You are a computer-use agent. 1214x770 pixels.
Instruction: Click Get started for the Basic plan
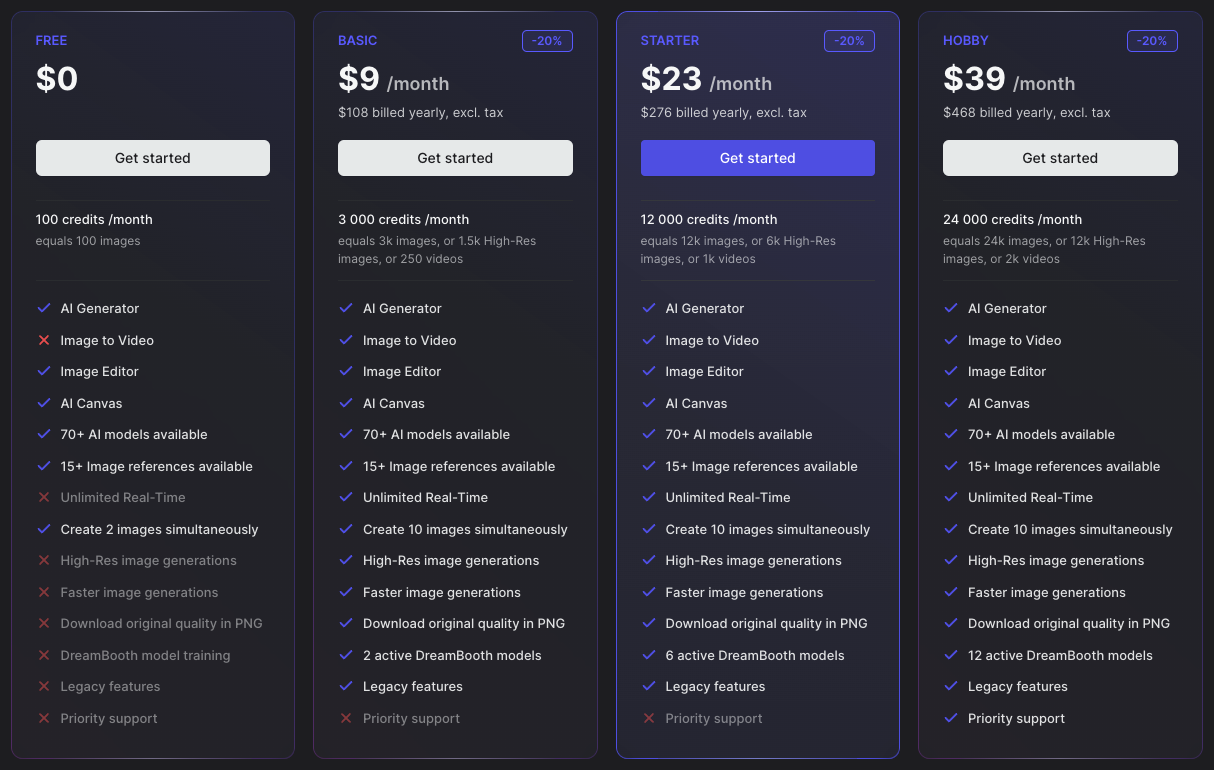pos(455,158)
